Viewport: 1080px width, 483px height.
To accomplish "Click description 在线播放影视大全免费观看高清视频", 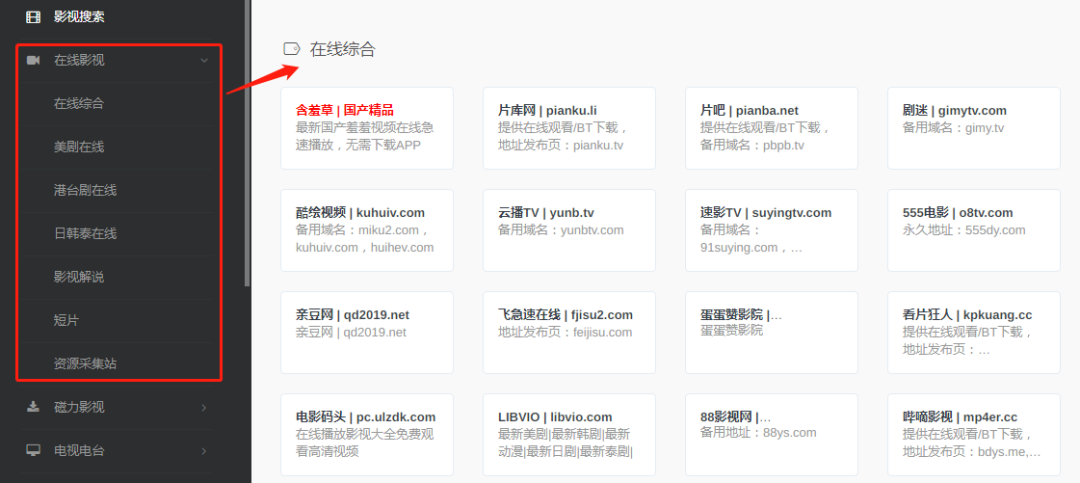I will tap(365, 443).
